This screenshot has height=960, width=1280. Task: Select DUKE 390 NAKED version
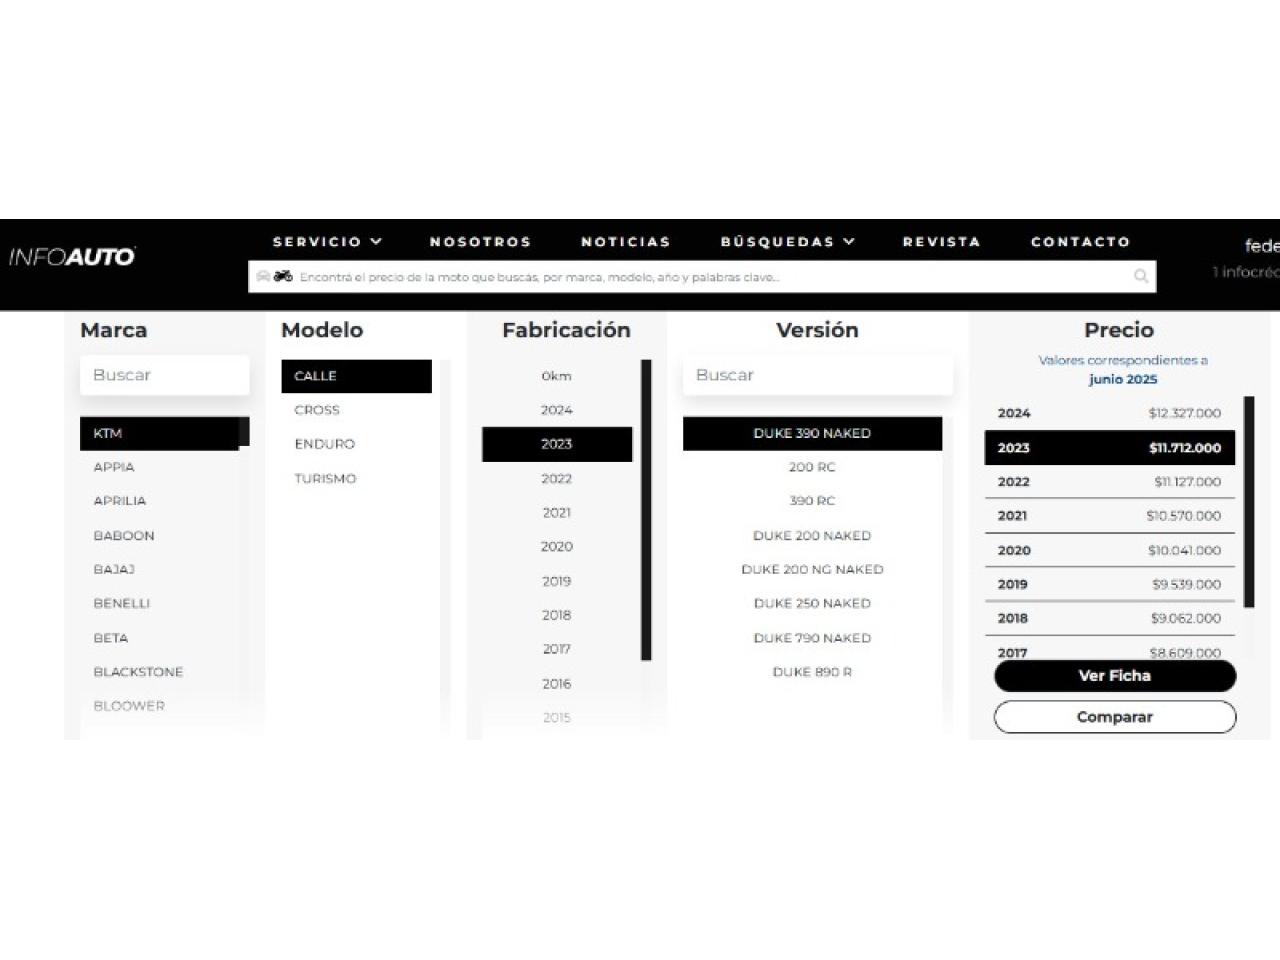click(812, 433)
